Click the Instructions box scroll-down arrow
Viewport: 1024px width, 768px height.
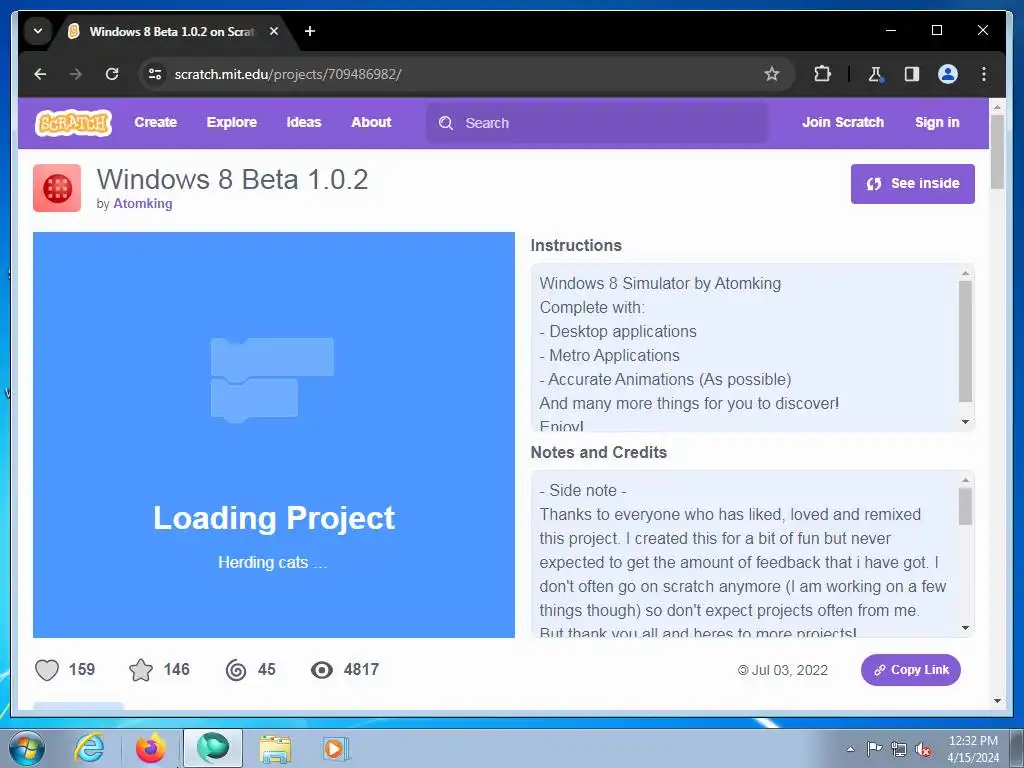(965, 422)
